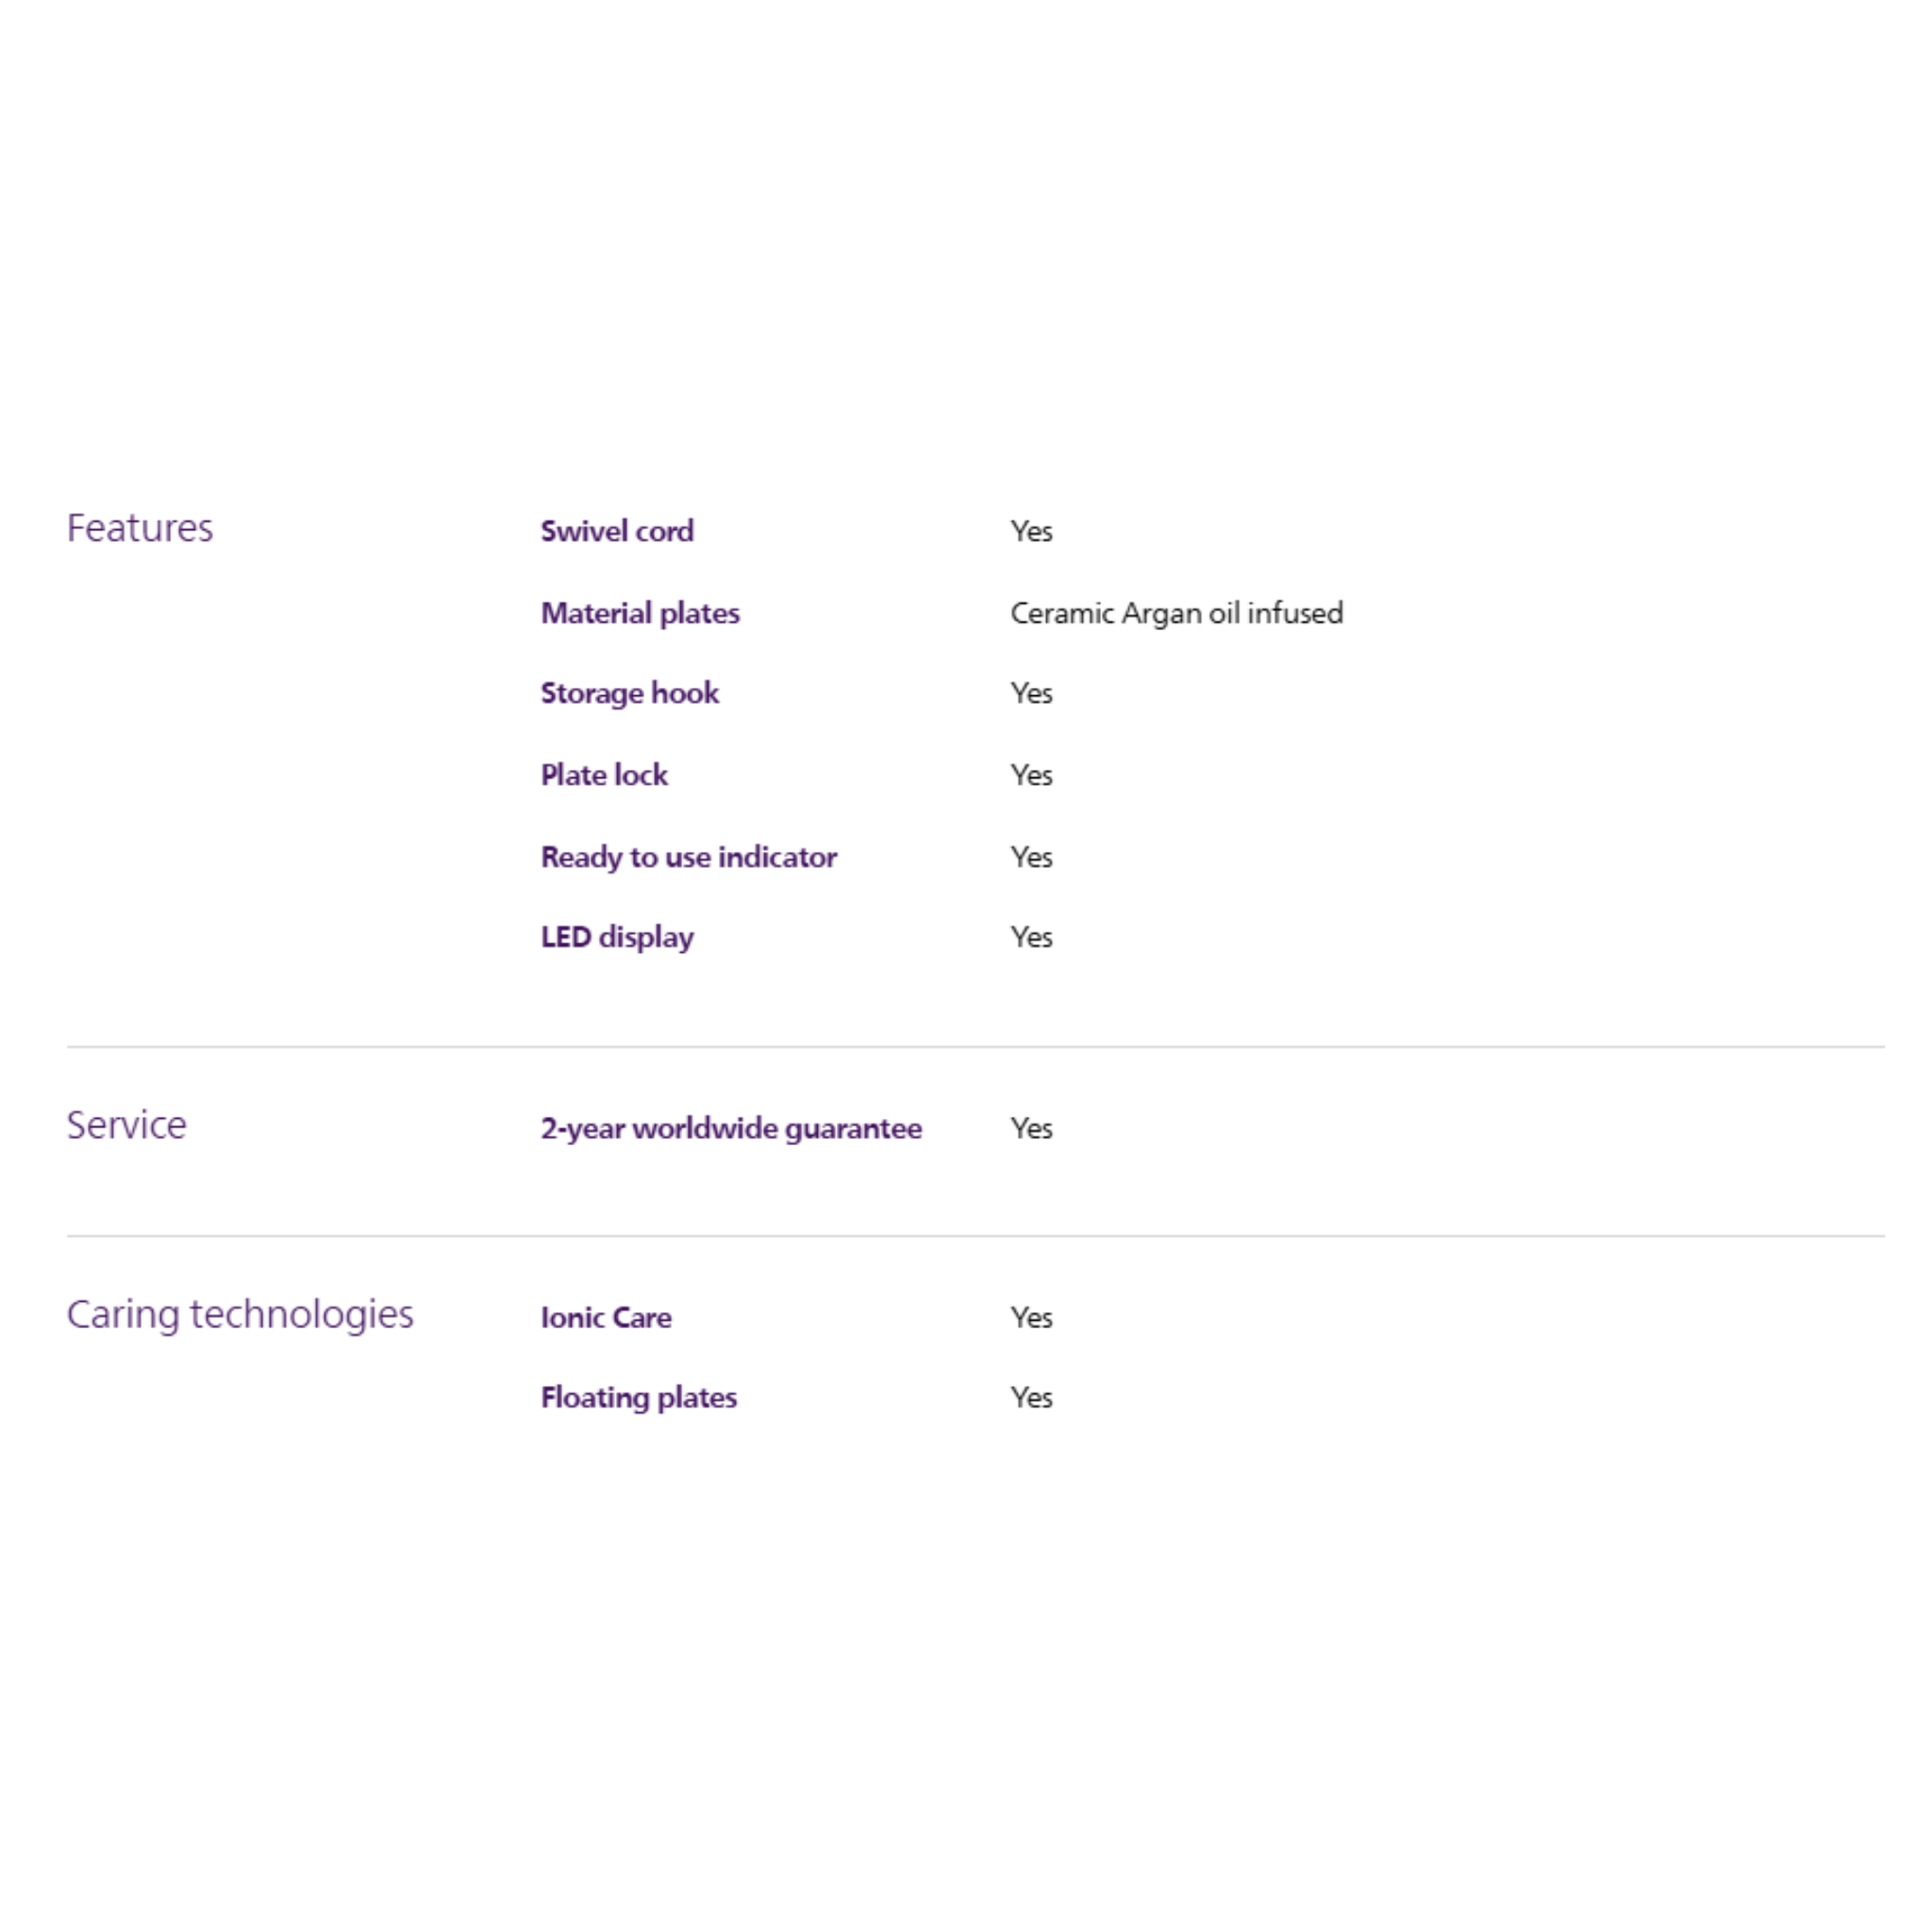Click the Yes value beside LED display
This screenshot has height=1932, width=1932.
point(1031,937)
